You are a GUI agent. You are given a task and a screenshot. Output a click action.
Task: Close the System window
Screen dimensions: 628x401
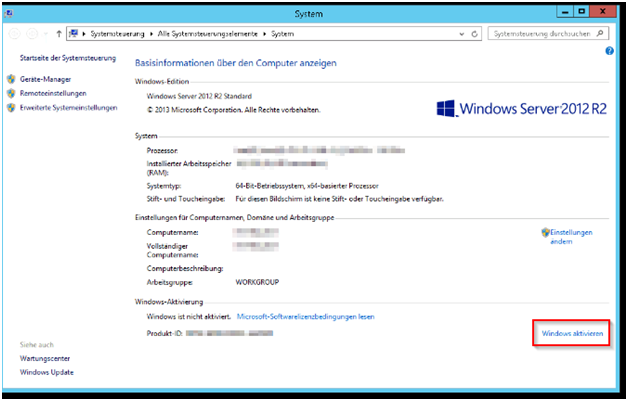click(603, 12)
